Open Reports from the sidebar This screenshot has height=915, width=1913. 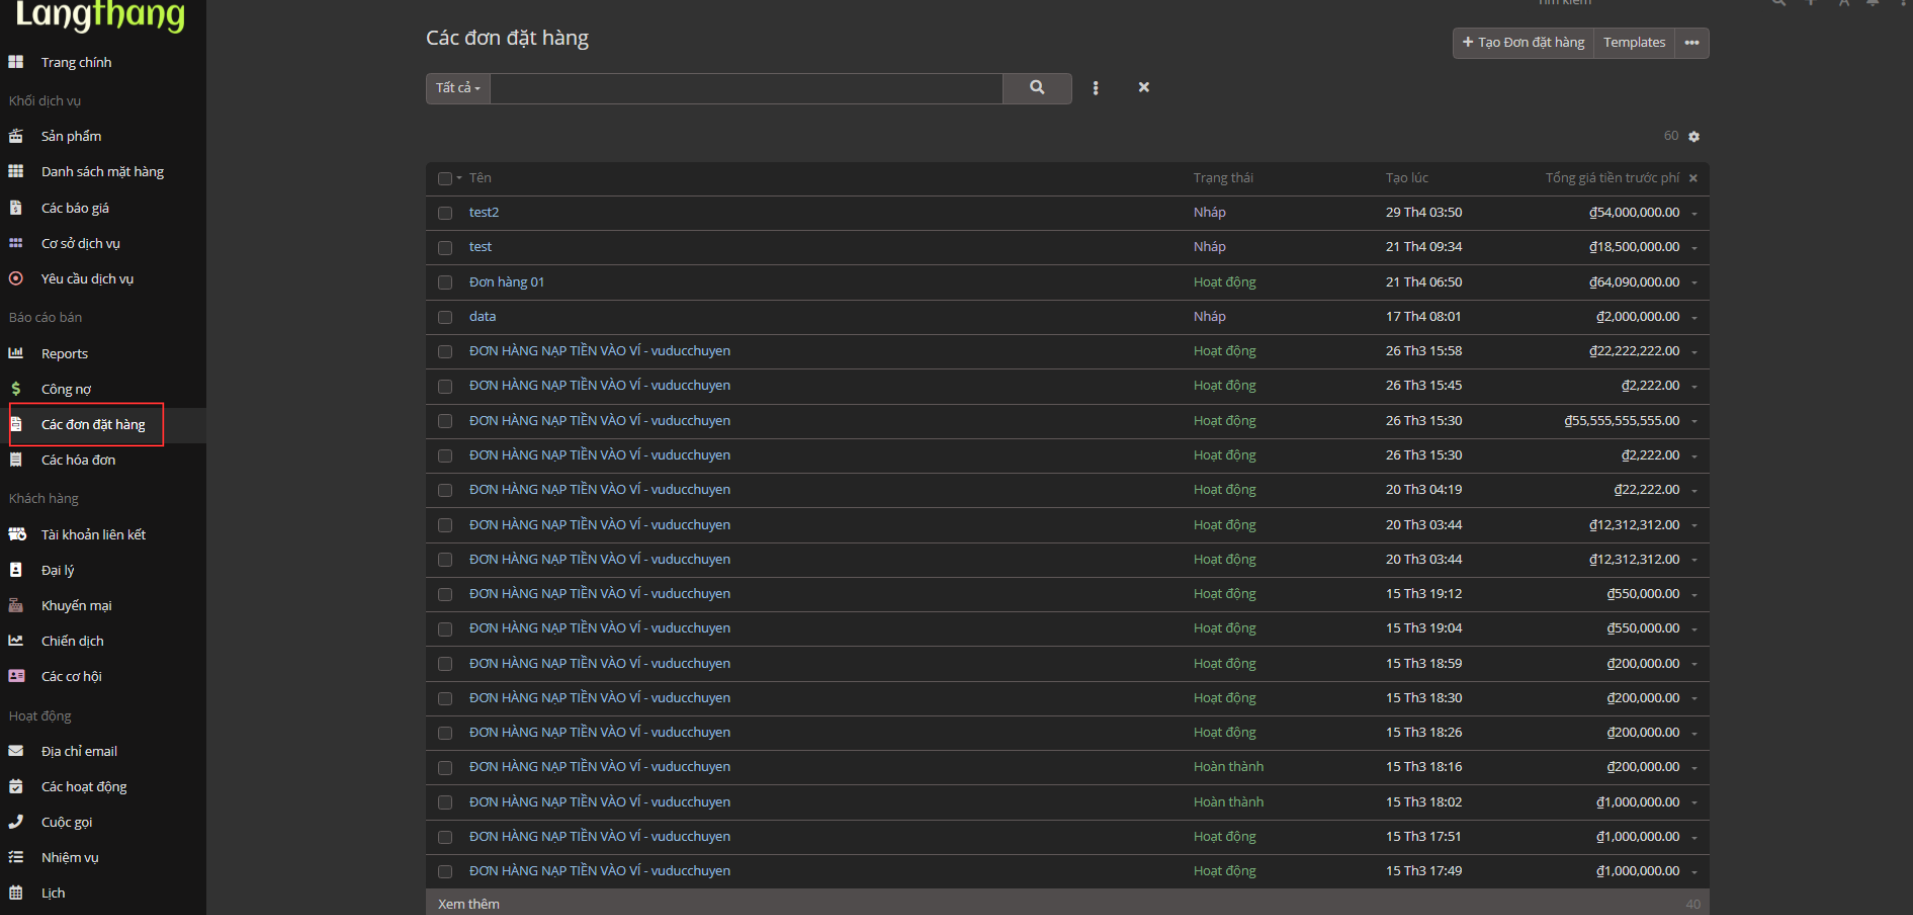pyautogui.click(x=64, y=354)
